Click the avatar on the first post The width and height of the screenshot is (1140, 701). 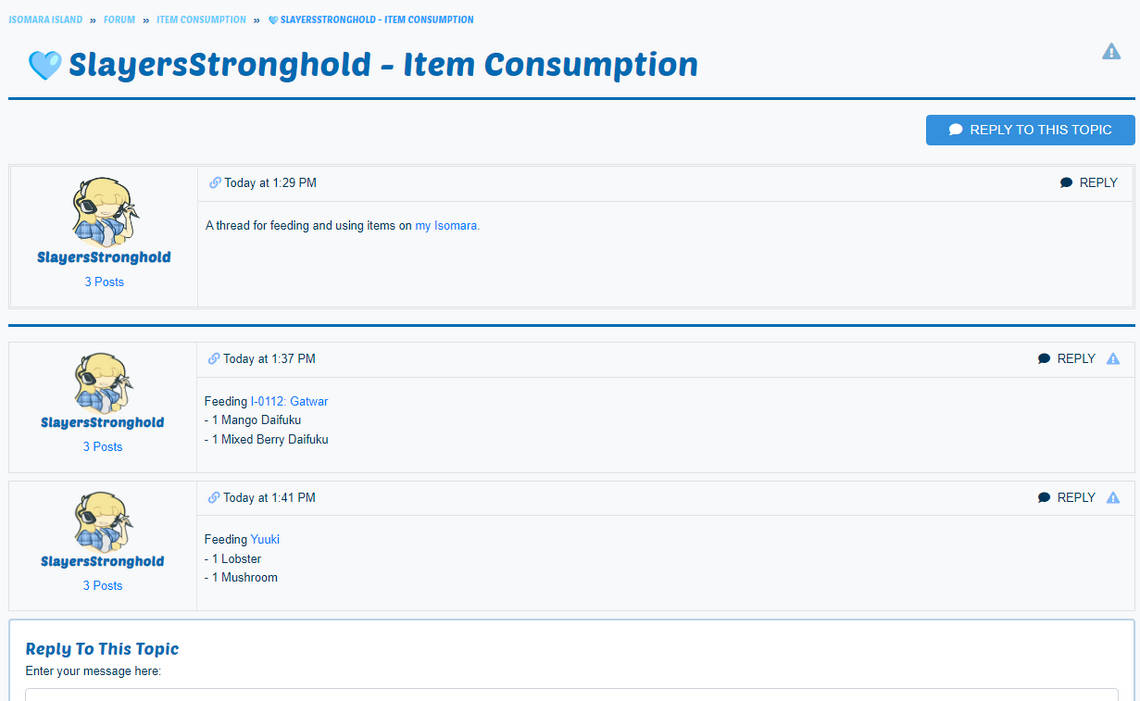(104, 211)
